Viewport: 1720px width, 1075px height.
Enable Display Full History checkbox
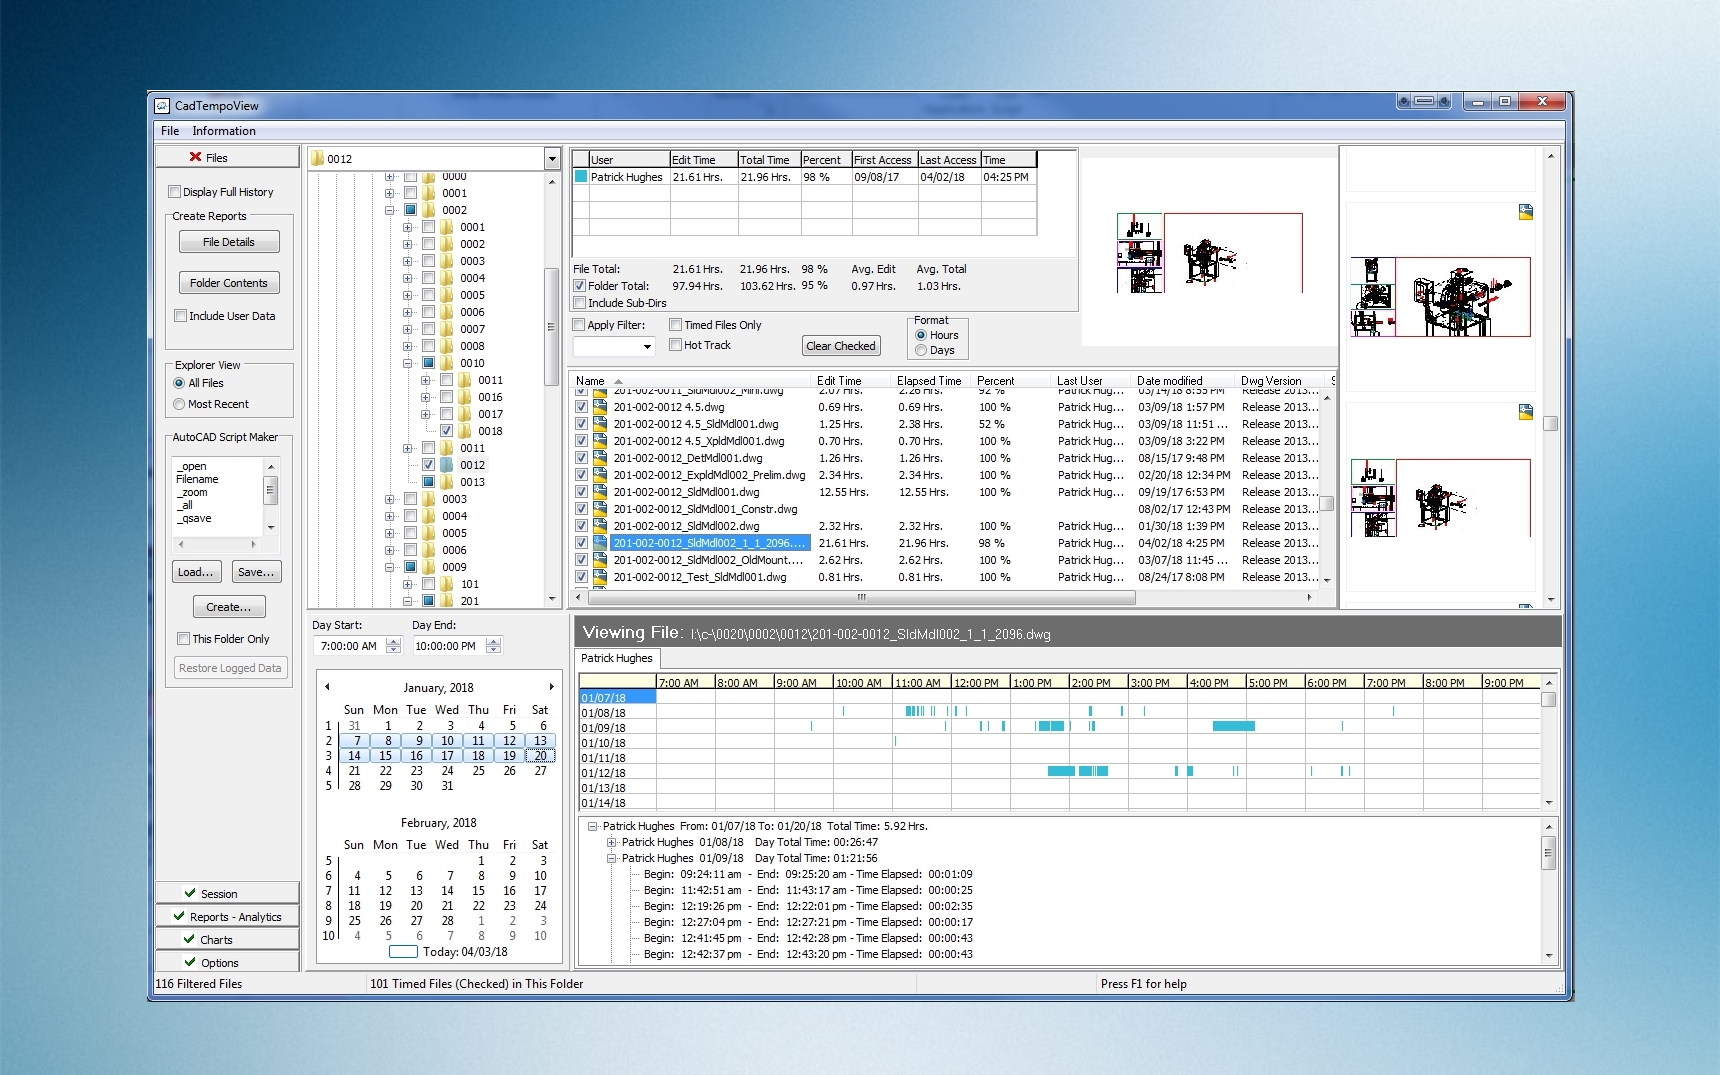tap(175, 192)
